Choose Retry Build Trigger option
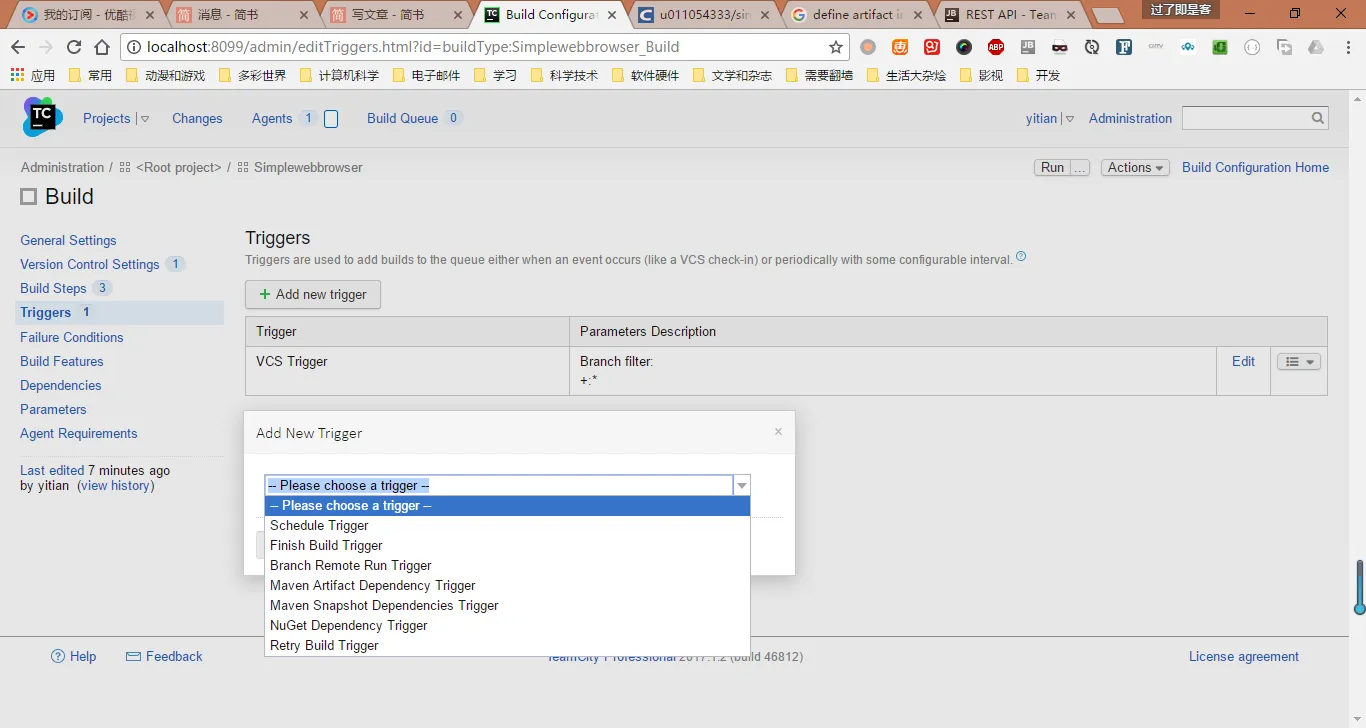The height and width of the screenshot is (728, 1366). pos(507,646)
